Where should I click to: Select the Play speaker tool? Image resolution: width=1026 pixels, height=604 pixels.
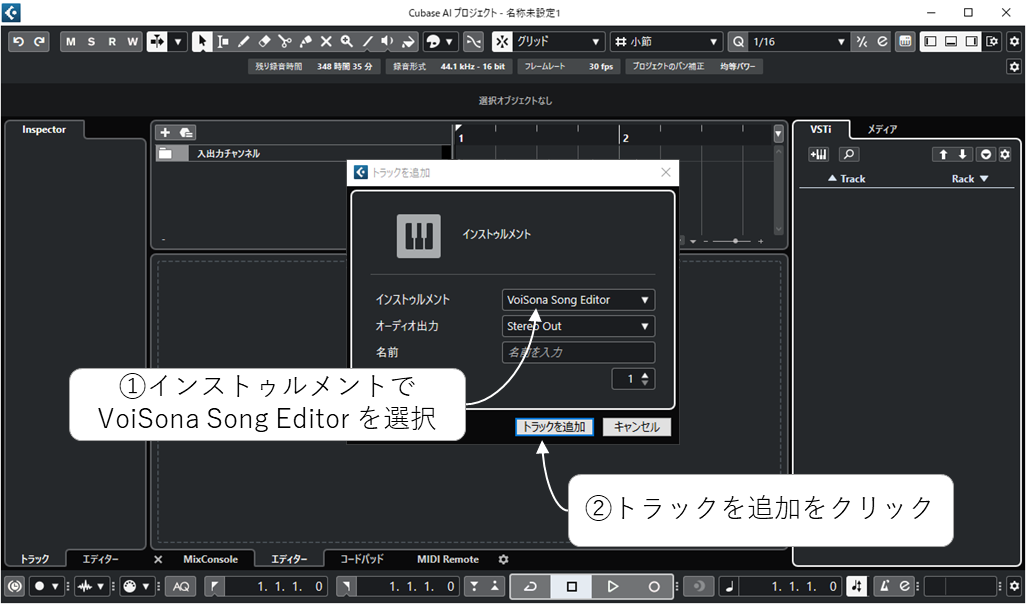click(x=388, y=42)
